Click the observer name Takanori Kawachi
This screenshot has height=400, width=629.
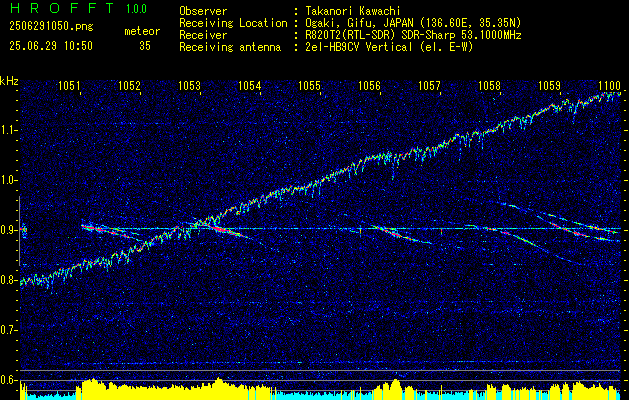(x=351, y=11)
